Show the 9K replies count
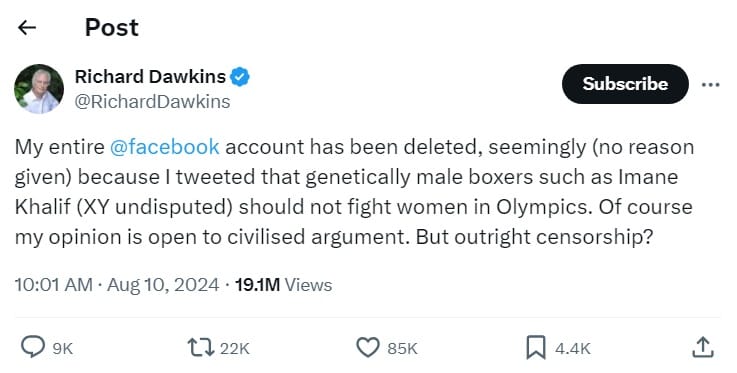 pos(63,349)
